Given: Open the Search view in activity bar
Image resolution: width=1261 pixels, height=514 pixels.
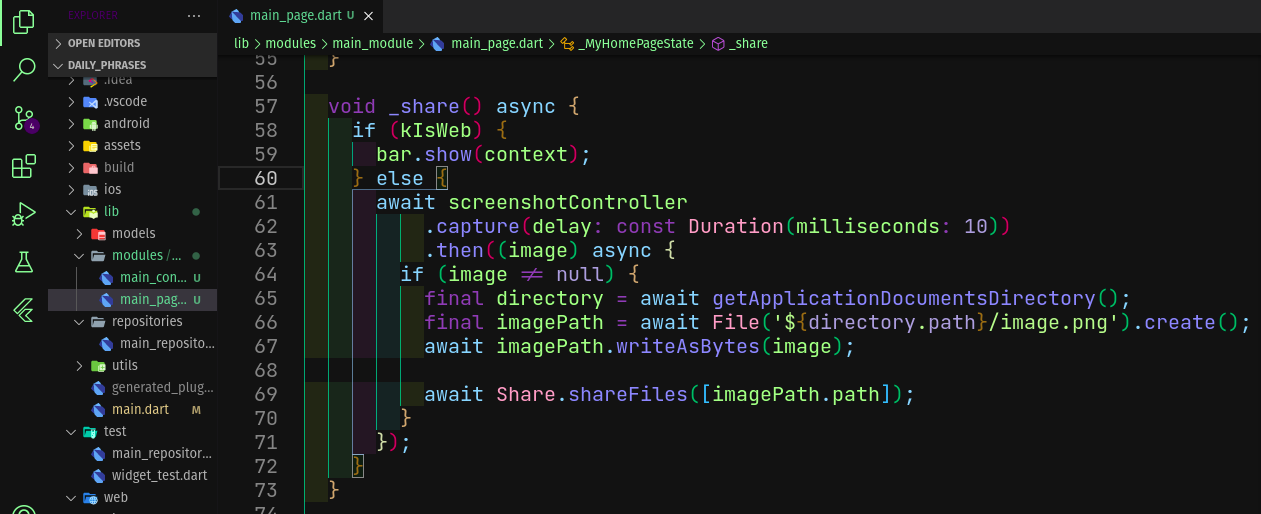Looking at the screenshot, I should click(24, 71).
